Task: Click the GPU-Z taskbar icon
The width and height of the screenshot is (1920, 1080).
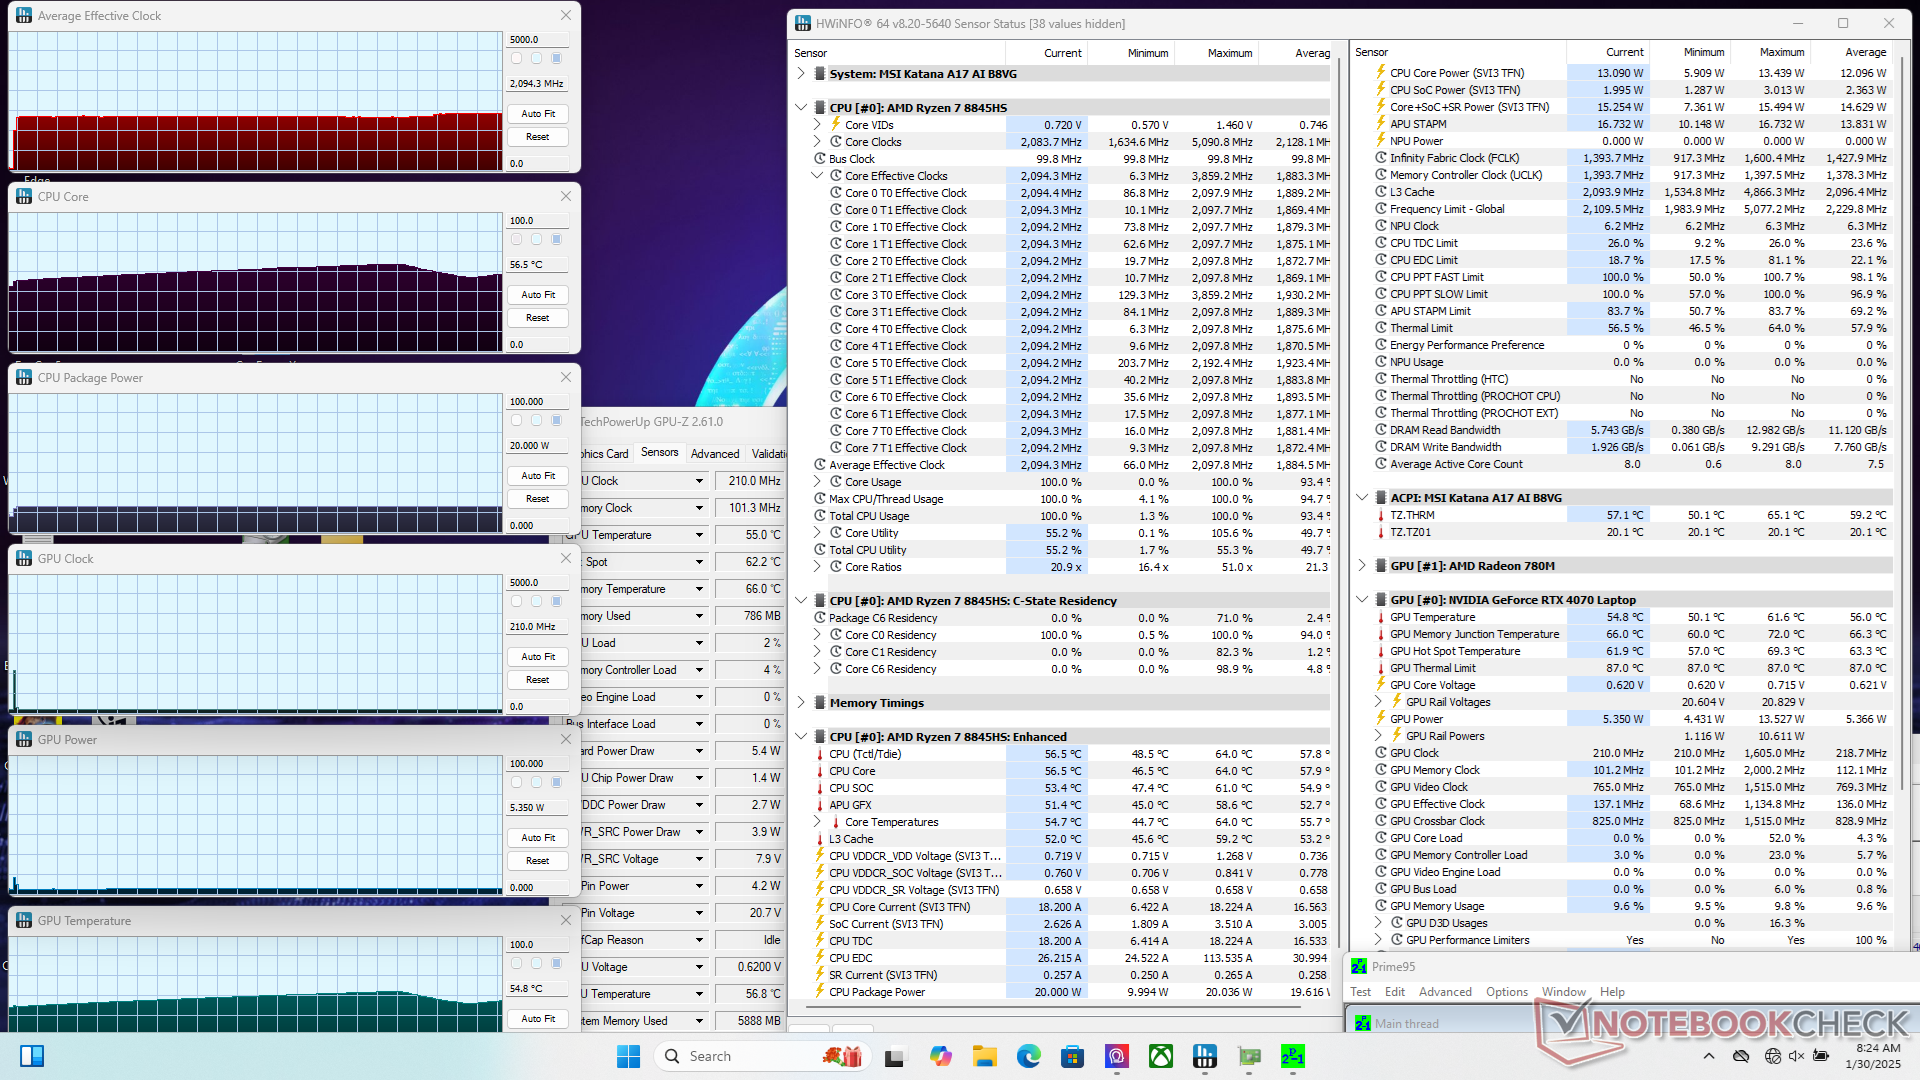Action: coord(1249,1056)
